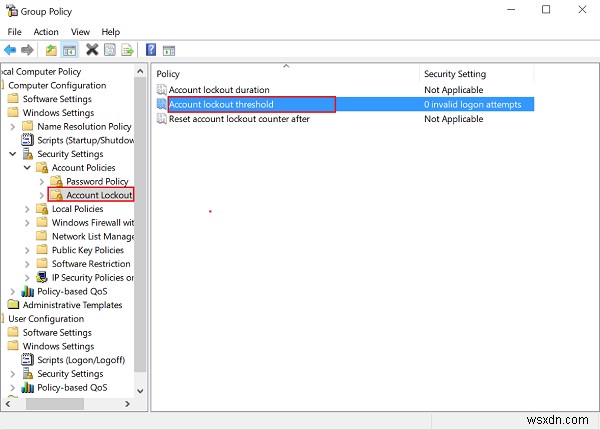The image size is (600, 430).
Task: Click the horizontal scrollbar right arrow
Action: [127, 404]
